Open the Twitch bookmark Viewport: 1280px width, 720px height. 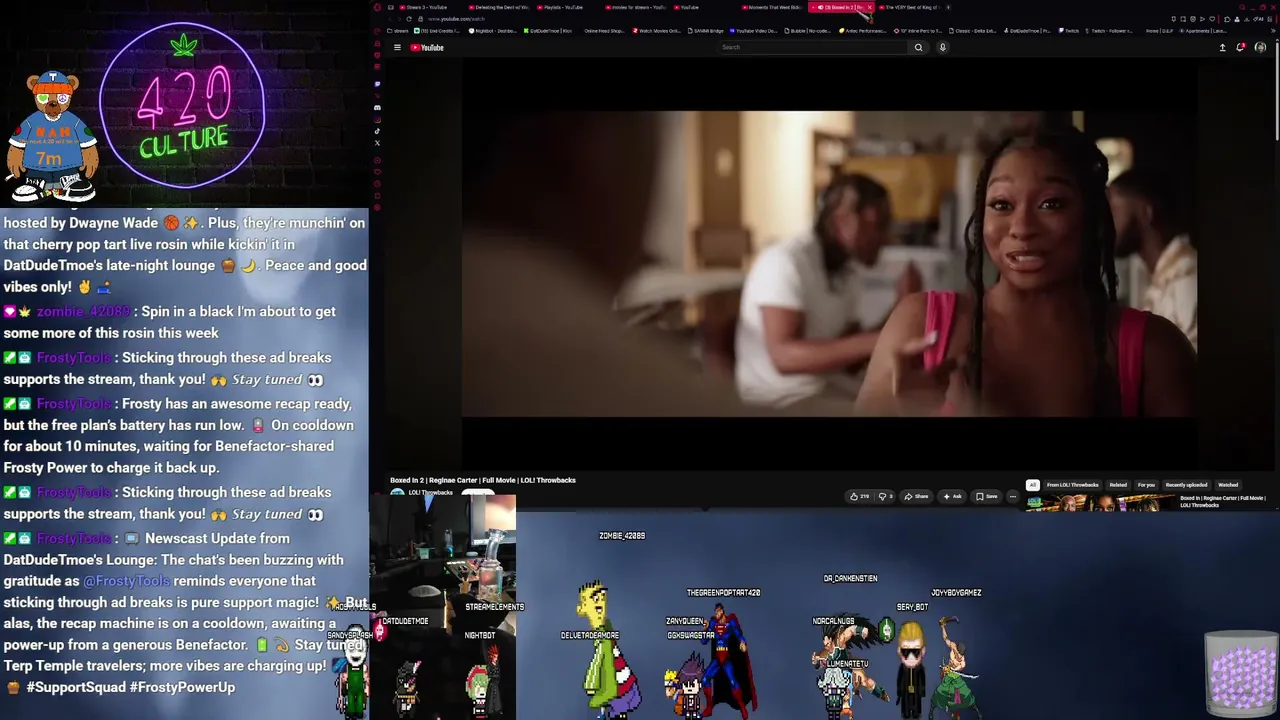[x=1068, y=31]
